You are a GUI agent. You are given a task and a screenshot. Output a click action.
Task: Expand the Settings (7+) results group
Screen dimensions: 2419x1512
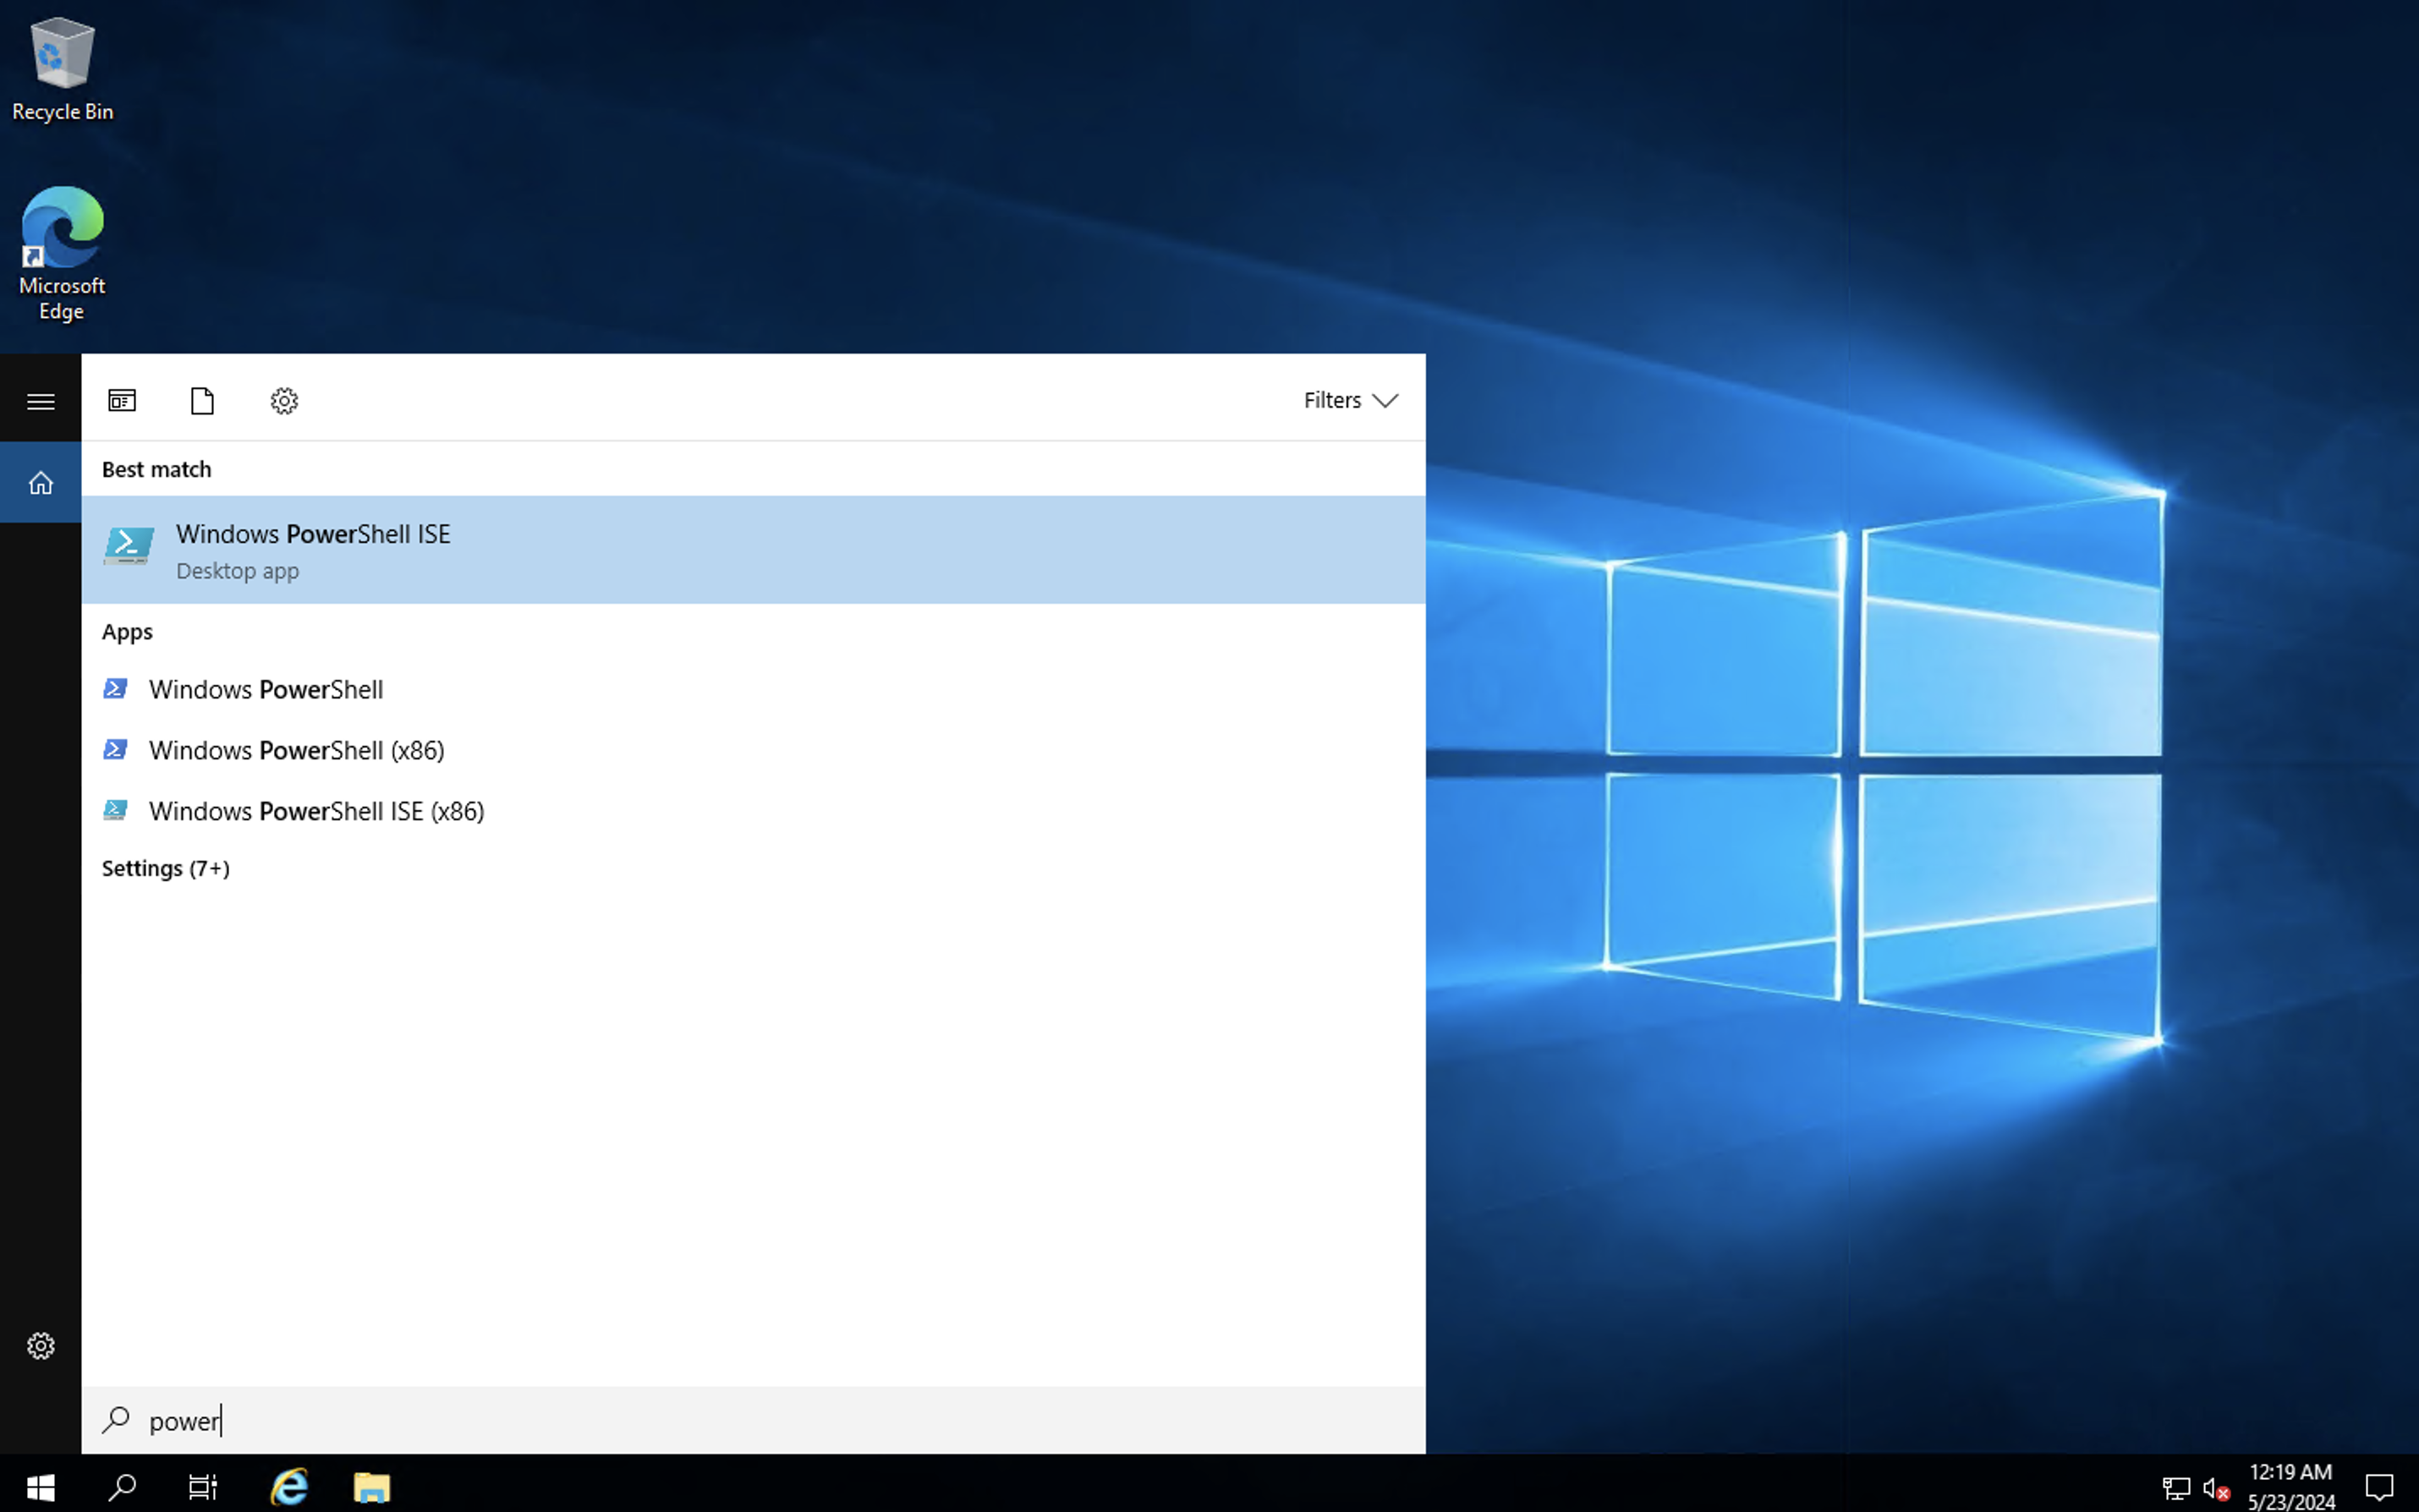pyautogui.click(x=166, y=868)
